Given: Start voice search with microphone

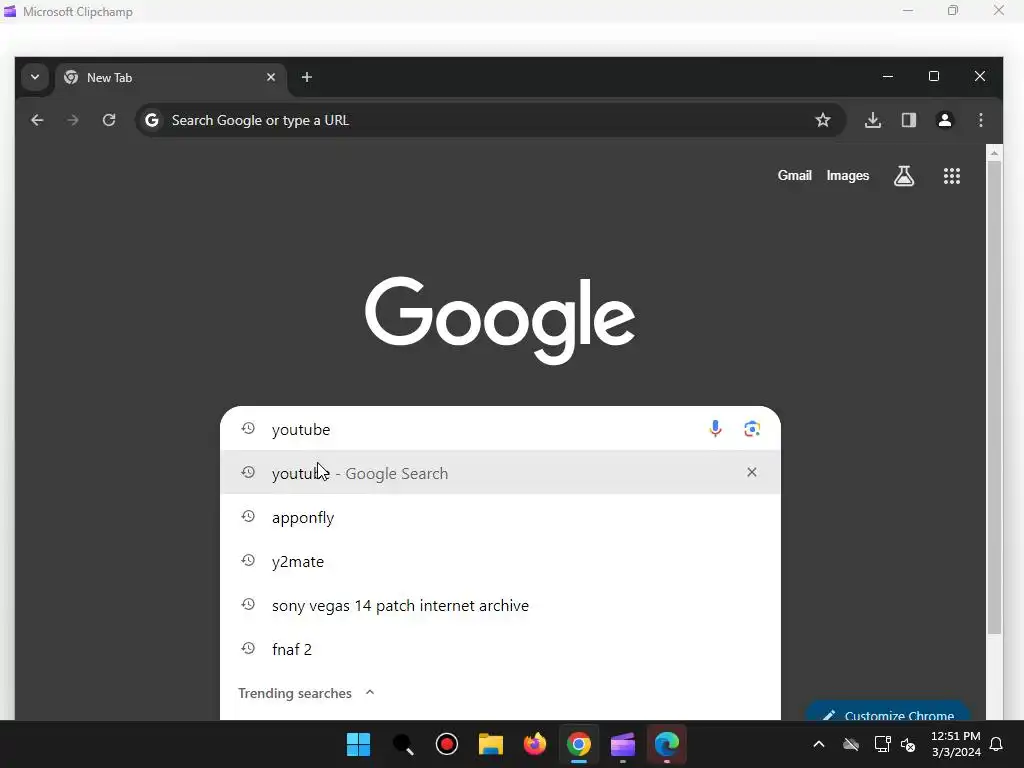Looking at the screenshot, I should (715, 429).
